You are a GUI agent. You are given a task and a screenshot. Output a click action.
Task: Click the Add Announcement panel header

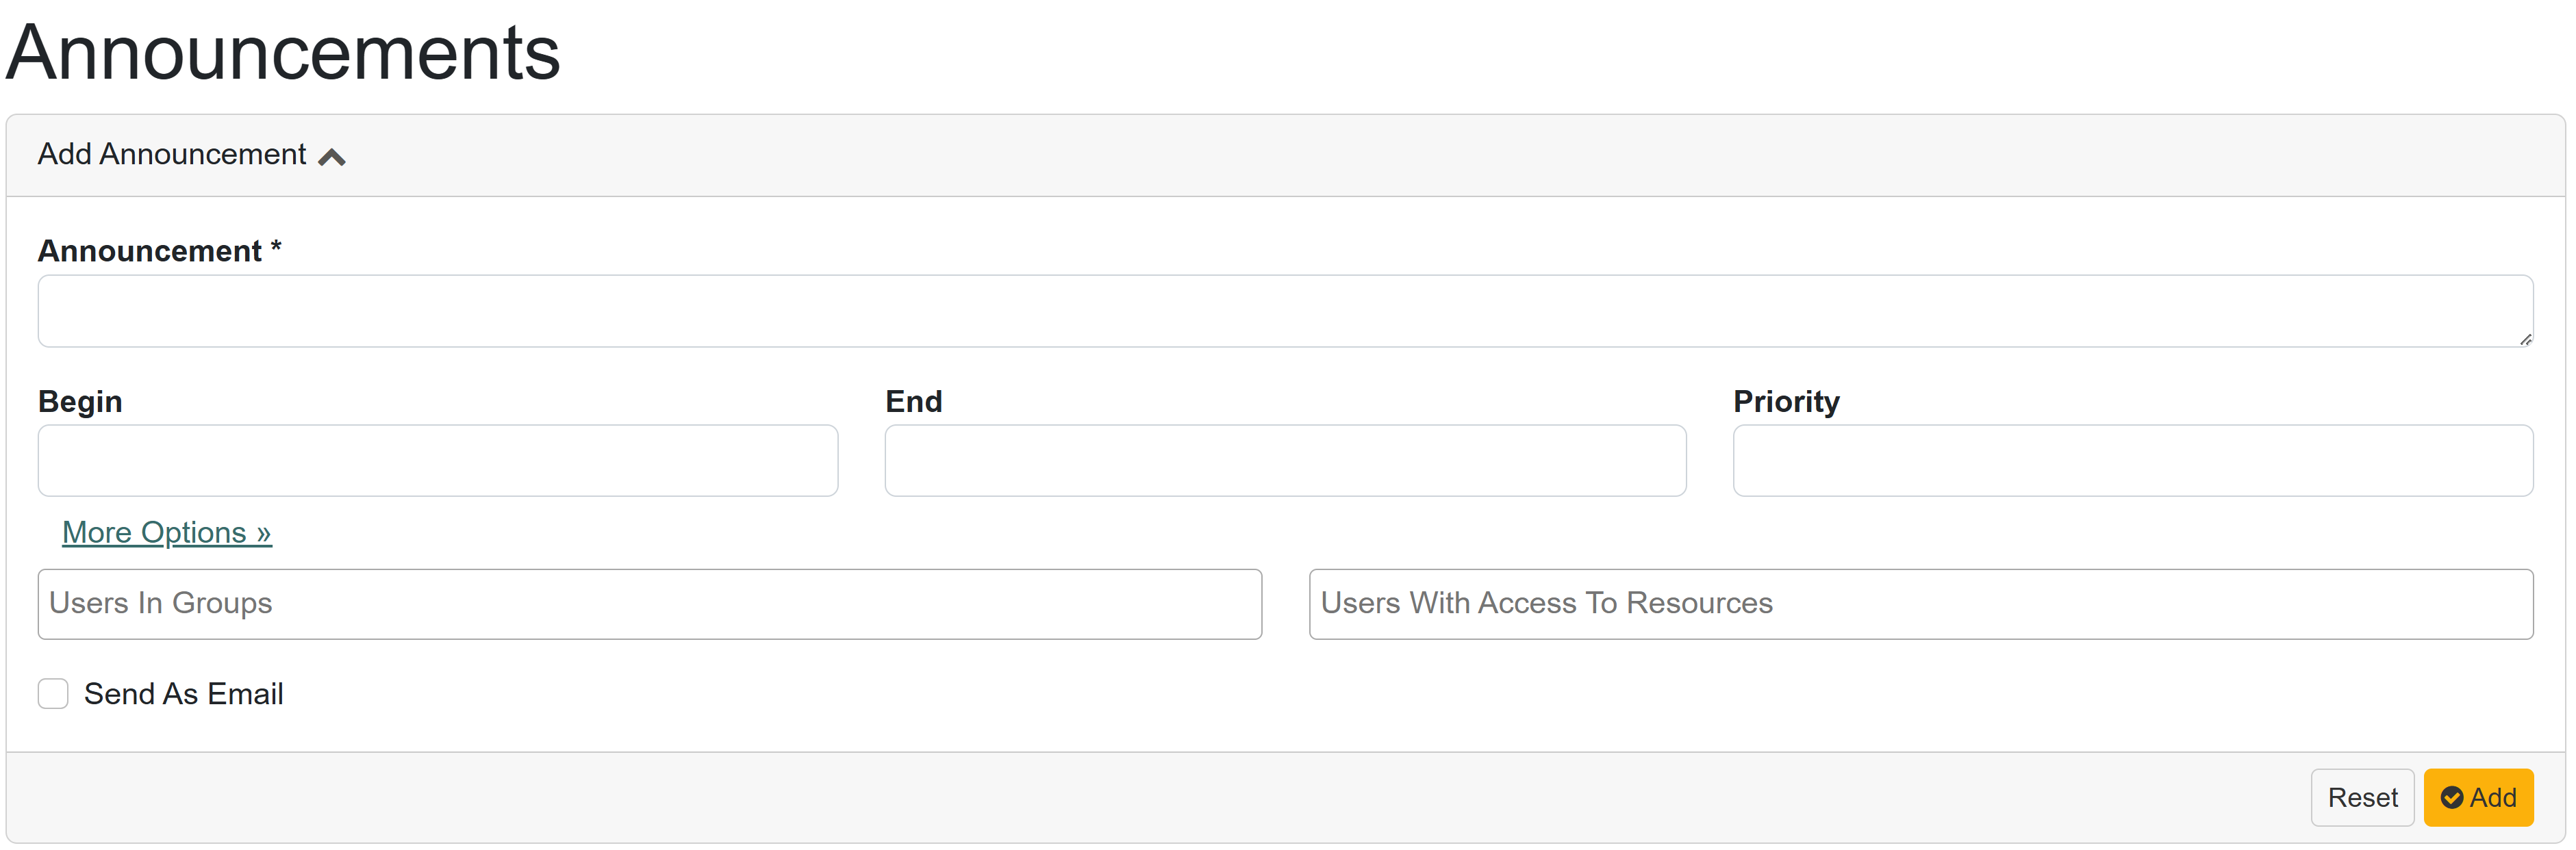[x=172, y=155]
